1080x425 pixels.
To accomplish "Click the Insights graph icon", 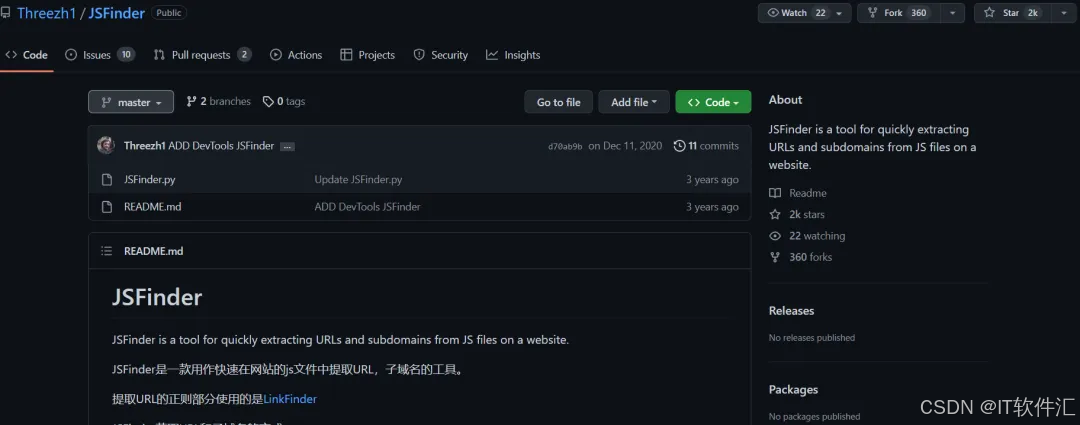I will click(x=492, y=55).
